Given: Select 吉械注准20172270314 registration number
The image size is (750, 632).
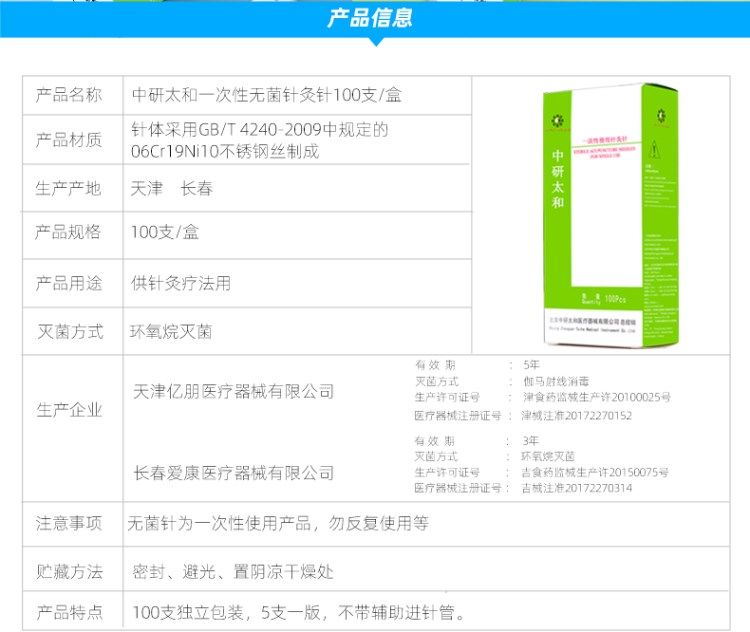Looking at the screenshot, I should 576,488.
